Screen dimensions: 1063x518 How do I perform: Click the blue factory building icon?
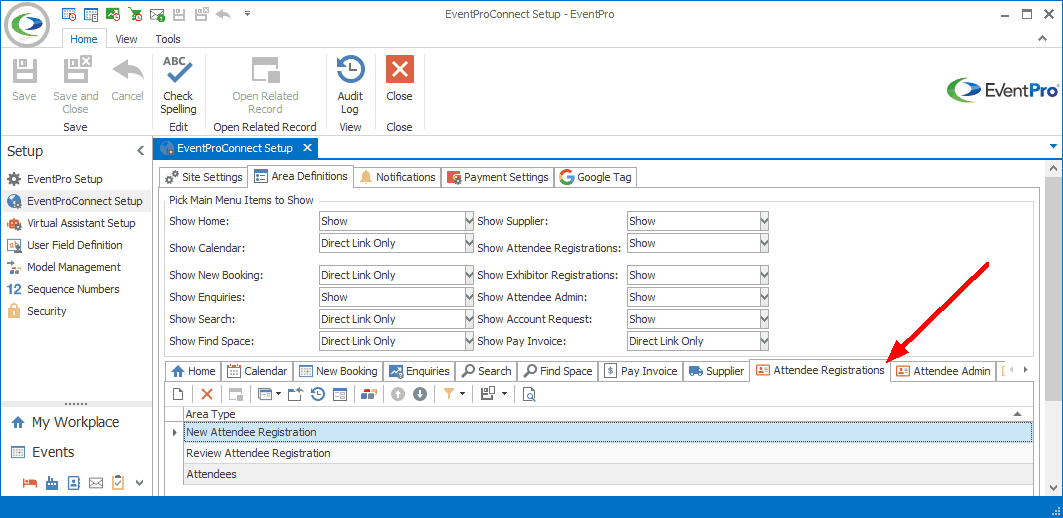tap(52, 483)
